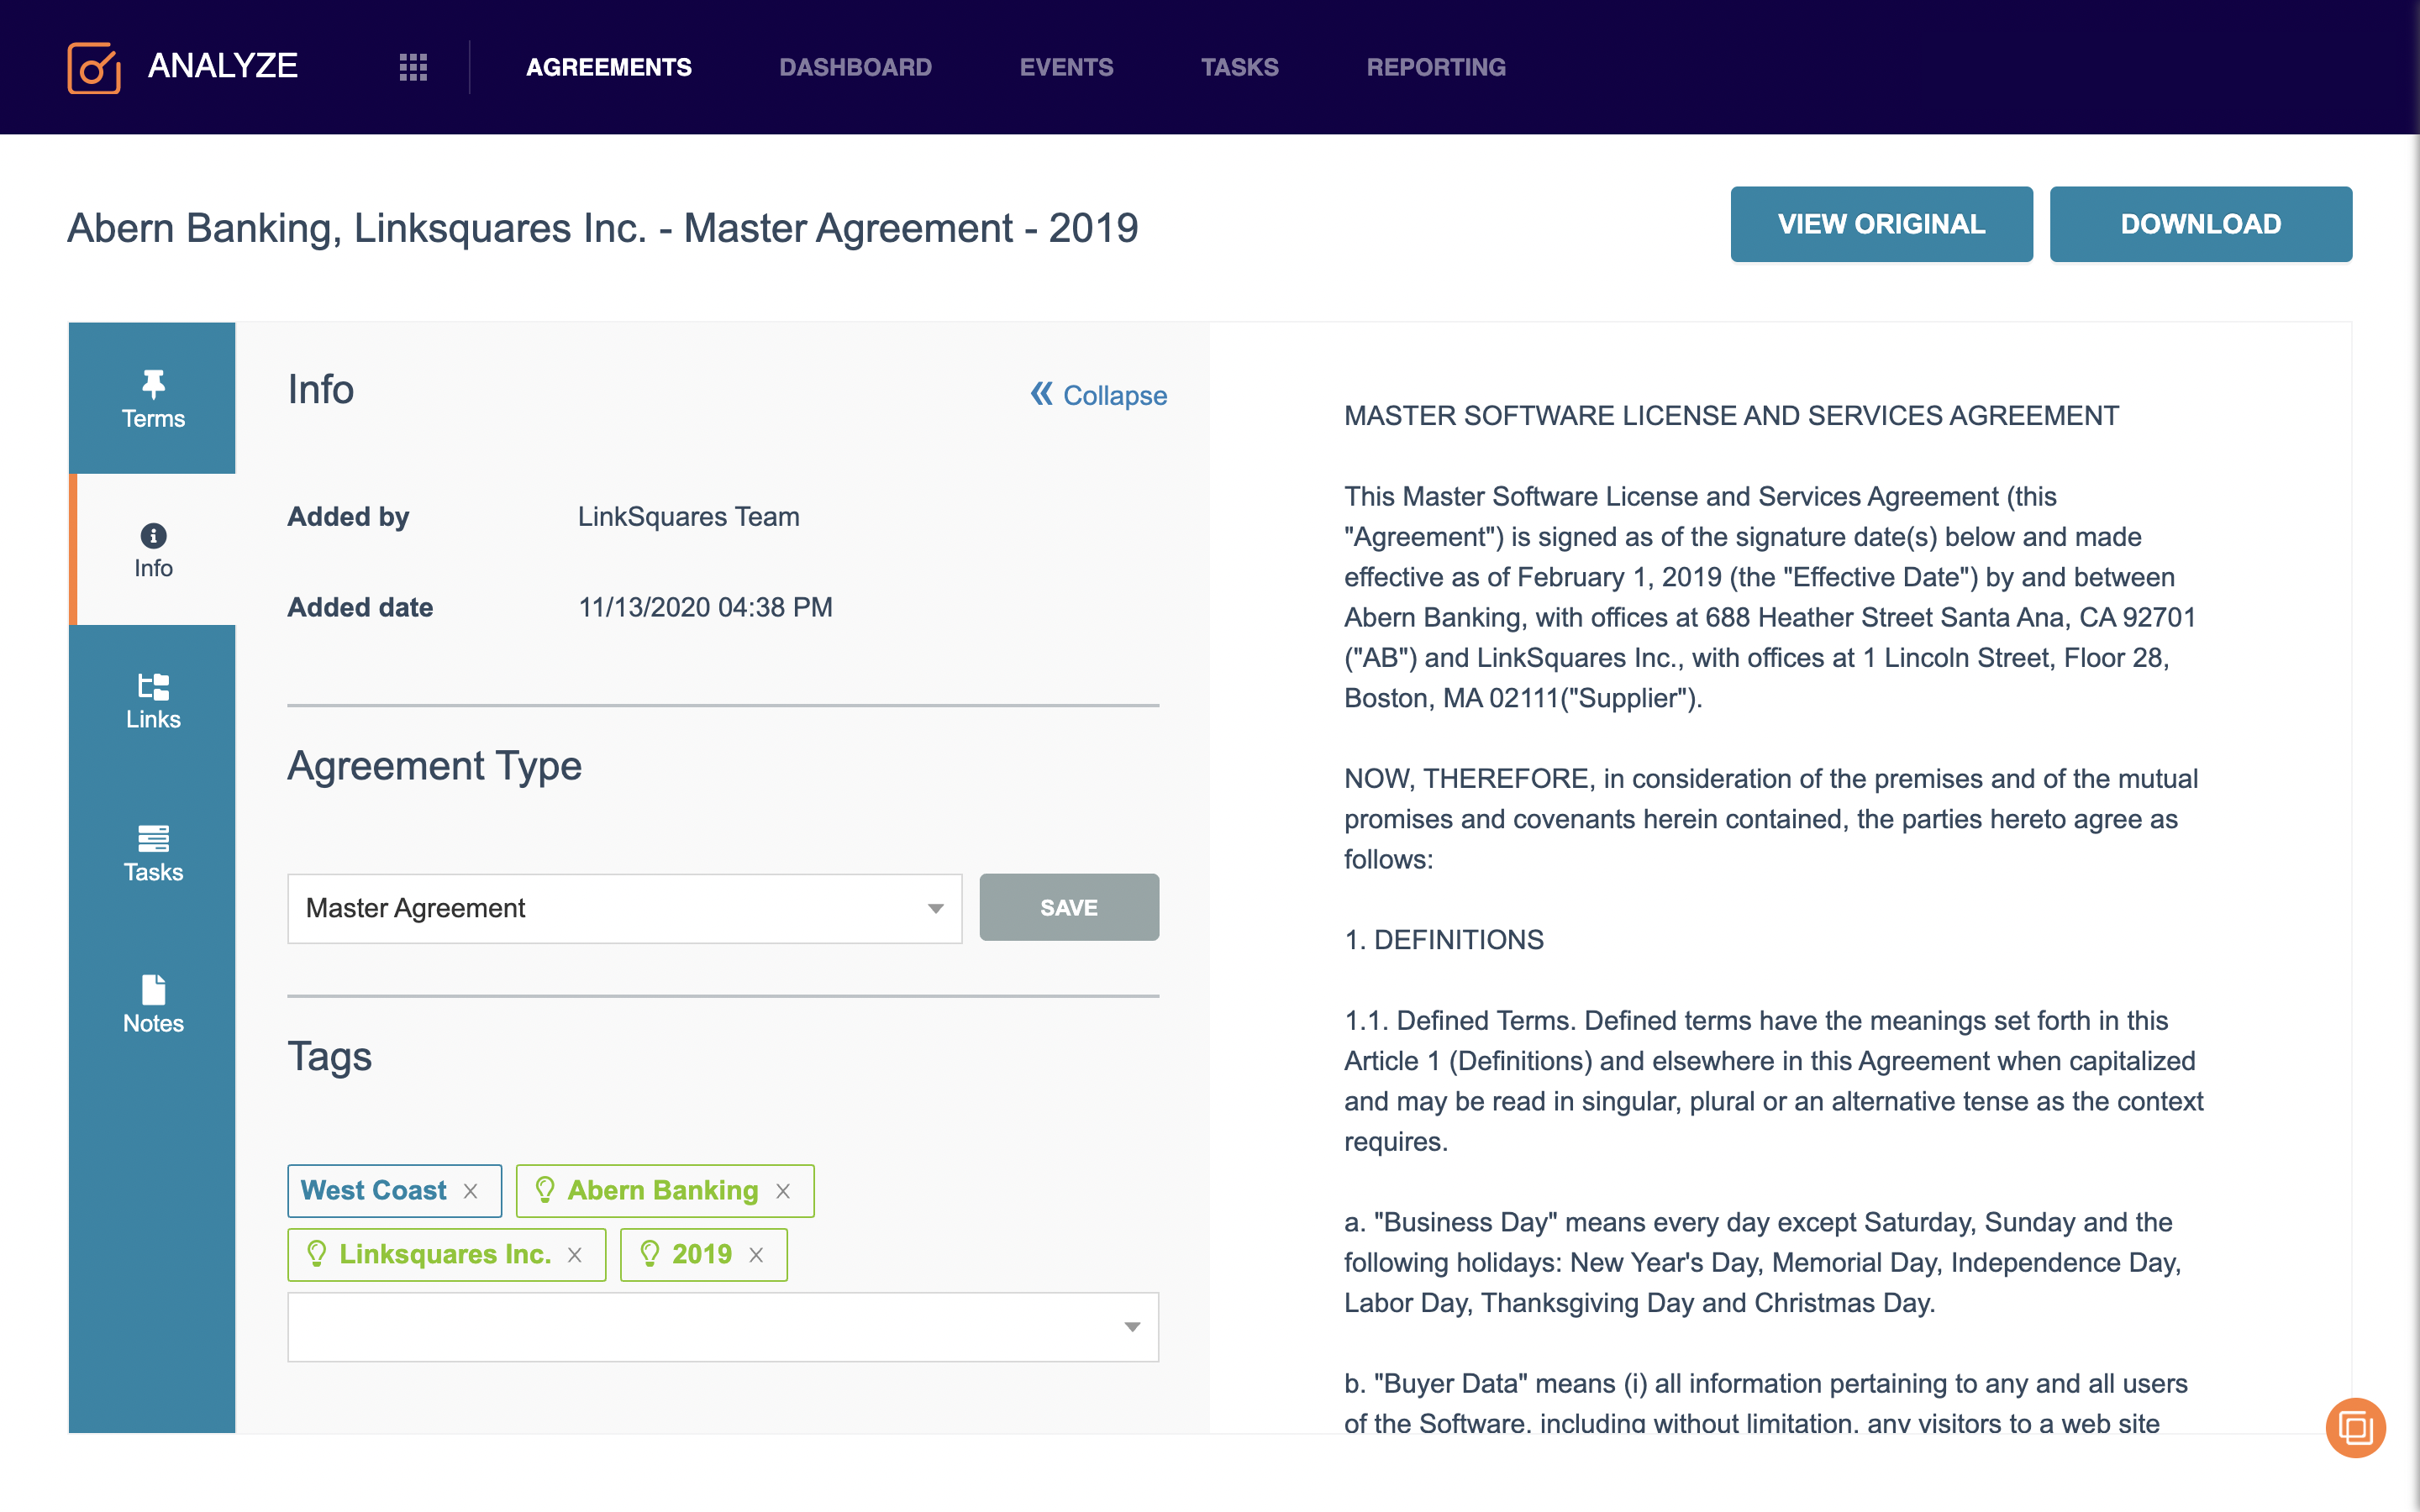The height and width of the screenshot is (1512, 2420).
Task: Click the View Original button
Action: tap(1880, 224)
